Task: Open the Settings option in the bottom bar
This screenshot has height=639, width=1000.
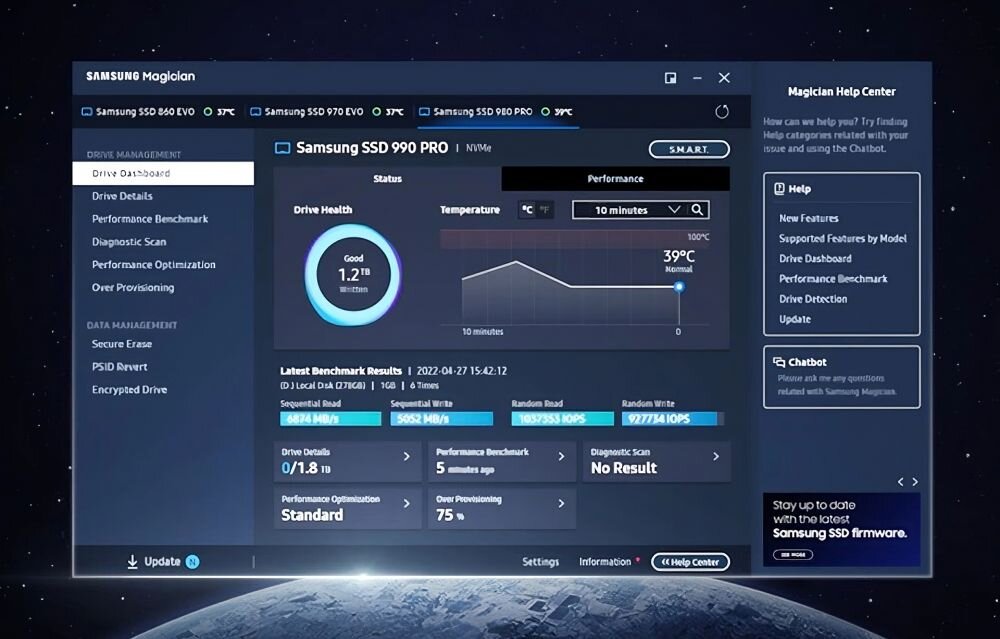Action: click(x=540, y=561)
